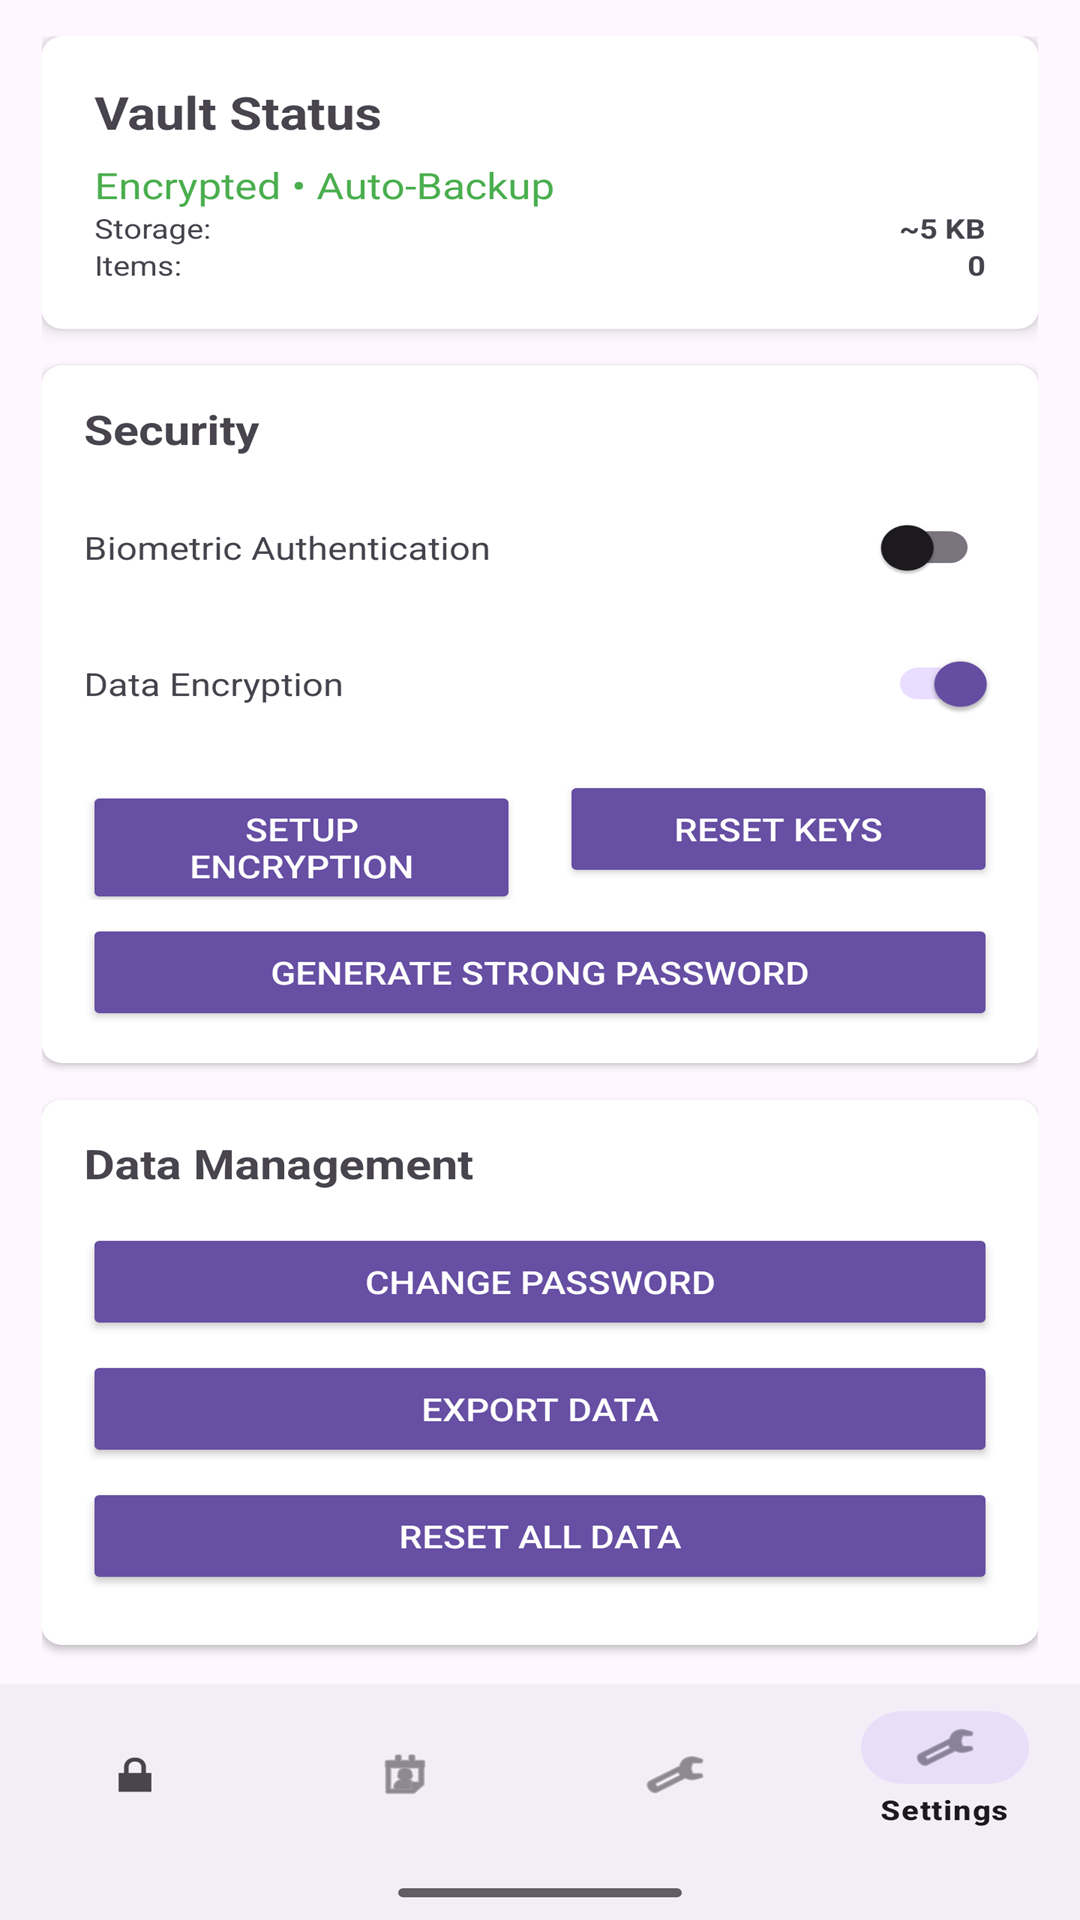Enable the Biometric Authentication switch

pos(924,548)
